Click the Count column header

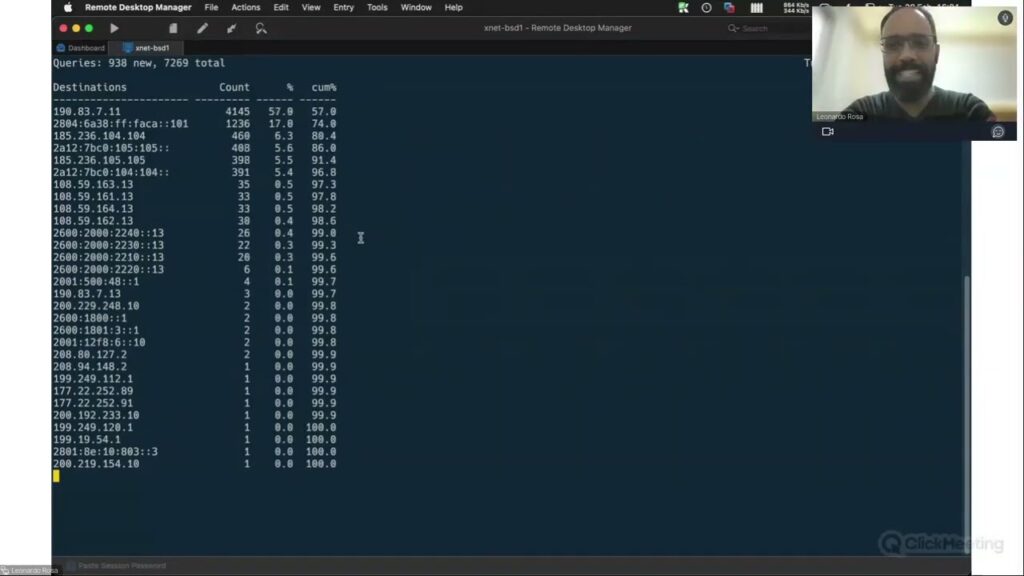coord(234,88)
